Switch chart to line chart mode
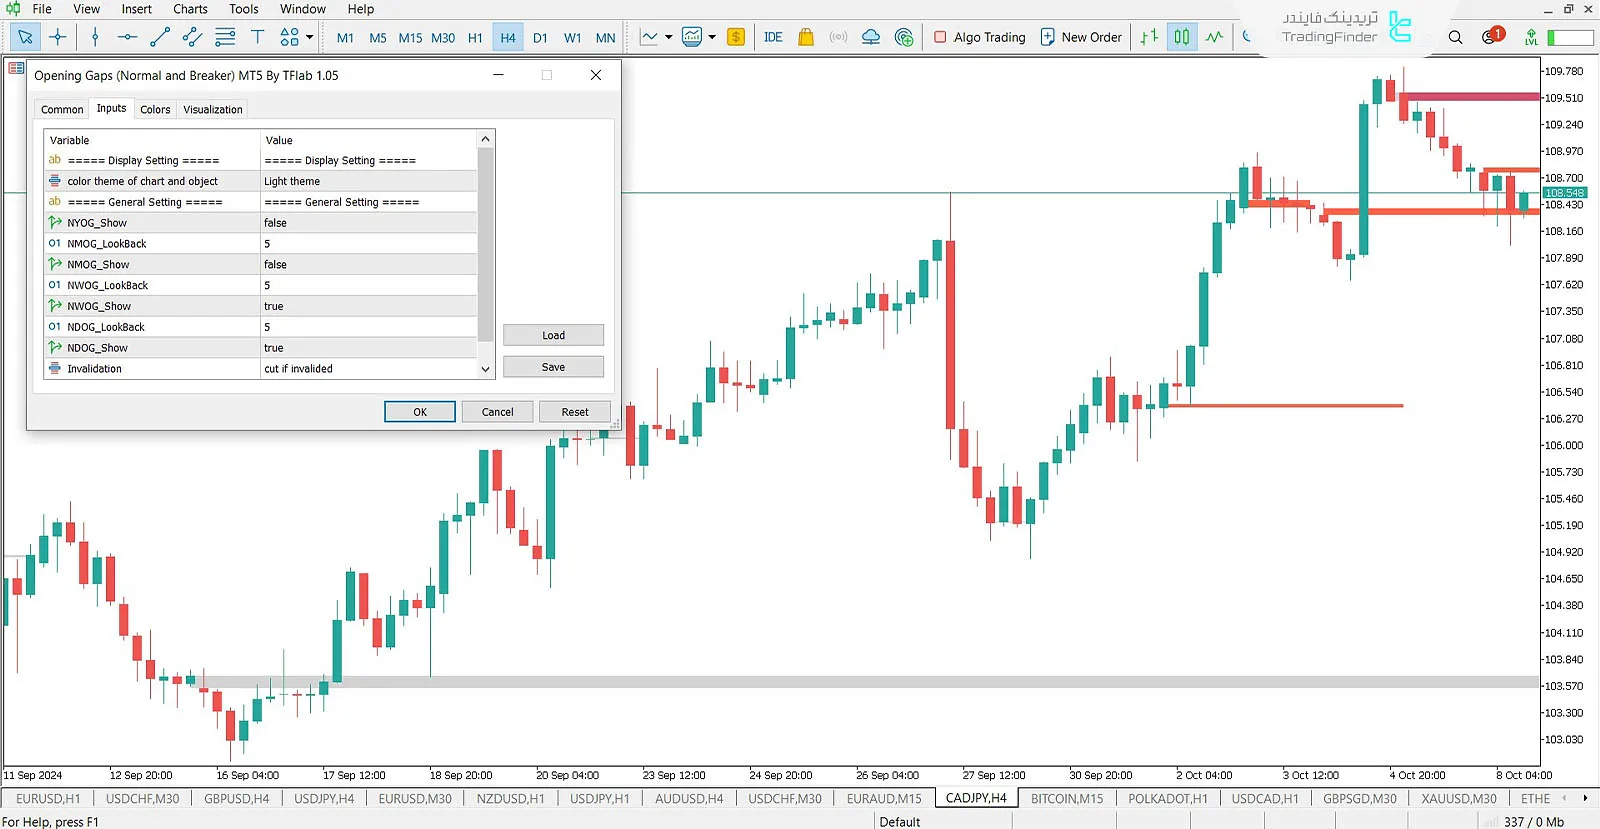 click(x=1214, y=37)
